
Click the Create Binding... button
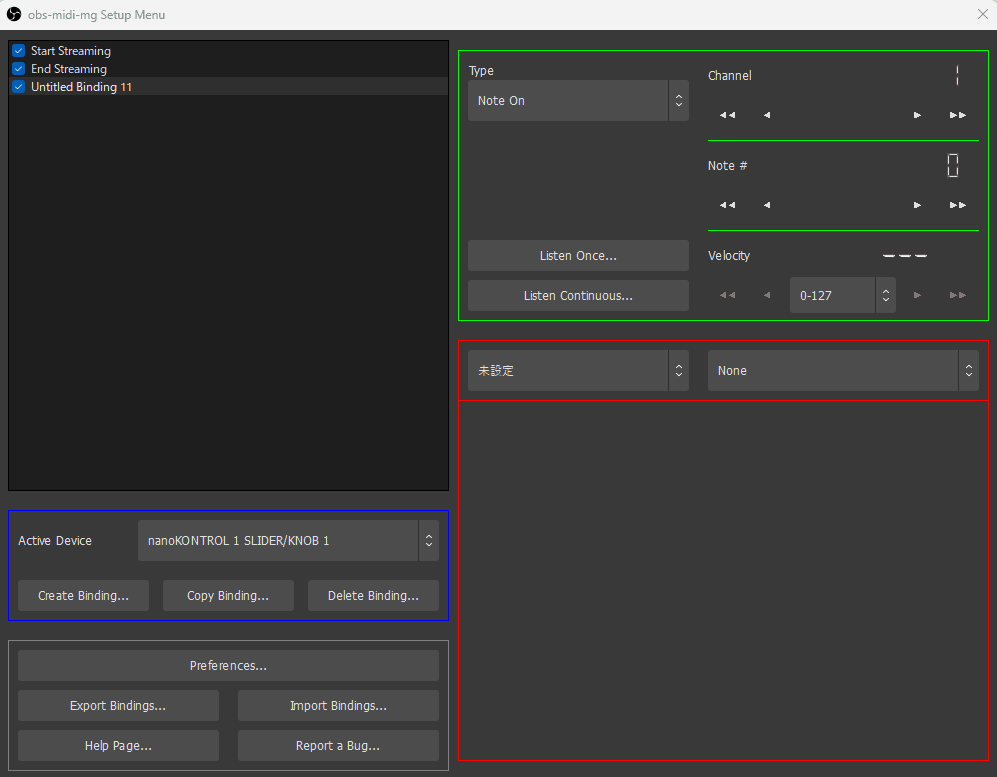(83, 596)
